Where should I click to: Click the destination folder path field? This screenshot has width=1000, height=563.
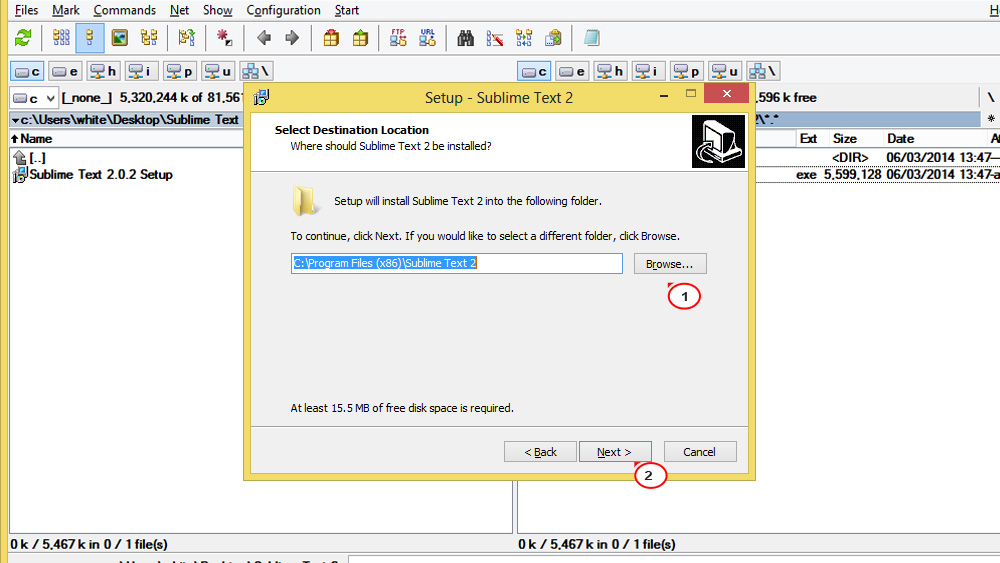pyautogui.click(x=457, y=263)
